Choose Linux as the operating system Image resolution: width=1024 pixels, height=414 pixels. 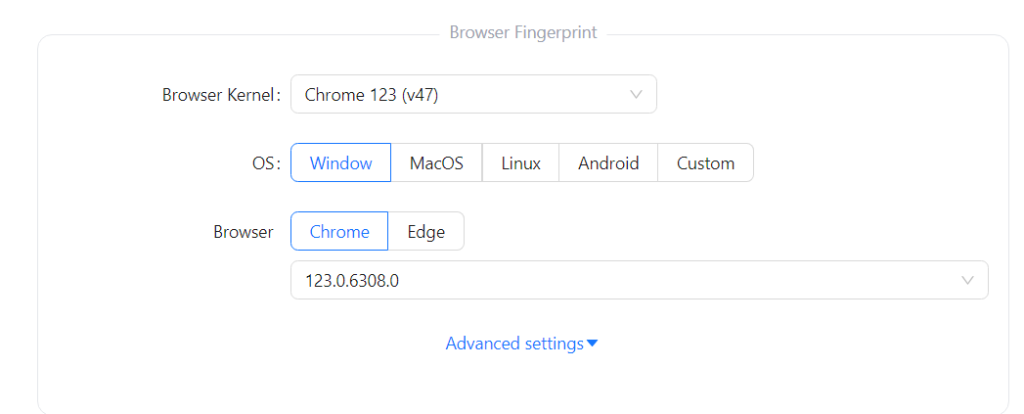tap(520, 163)
